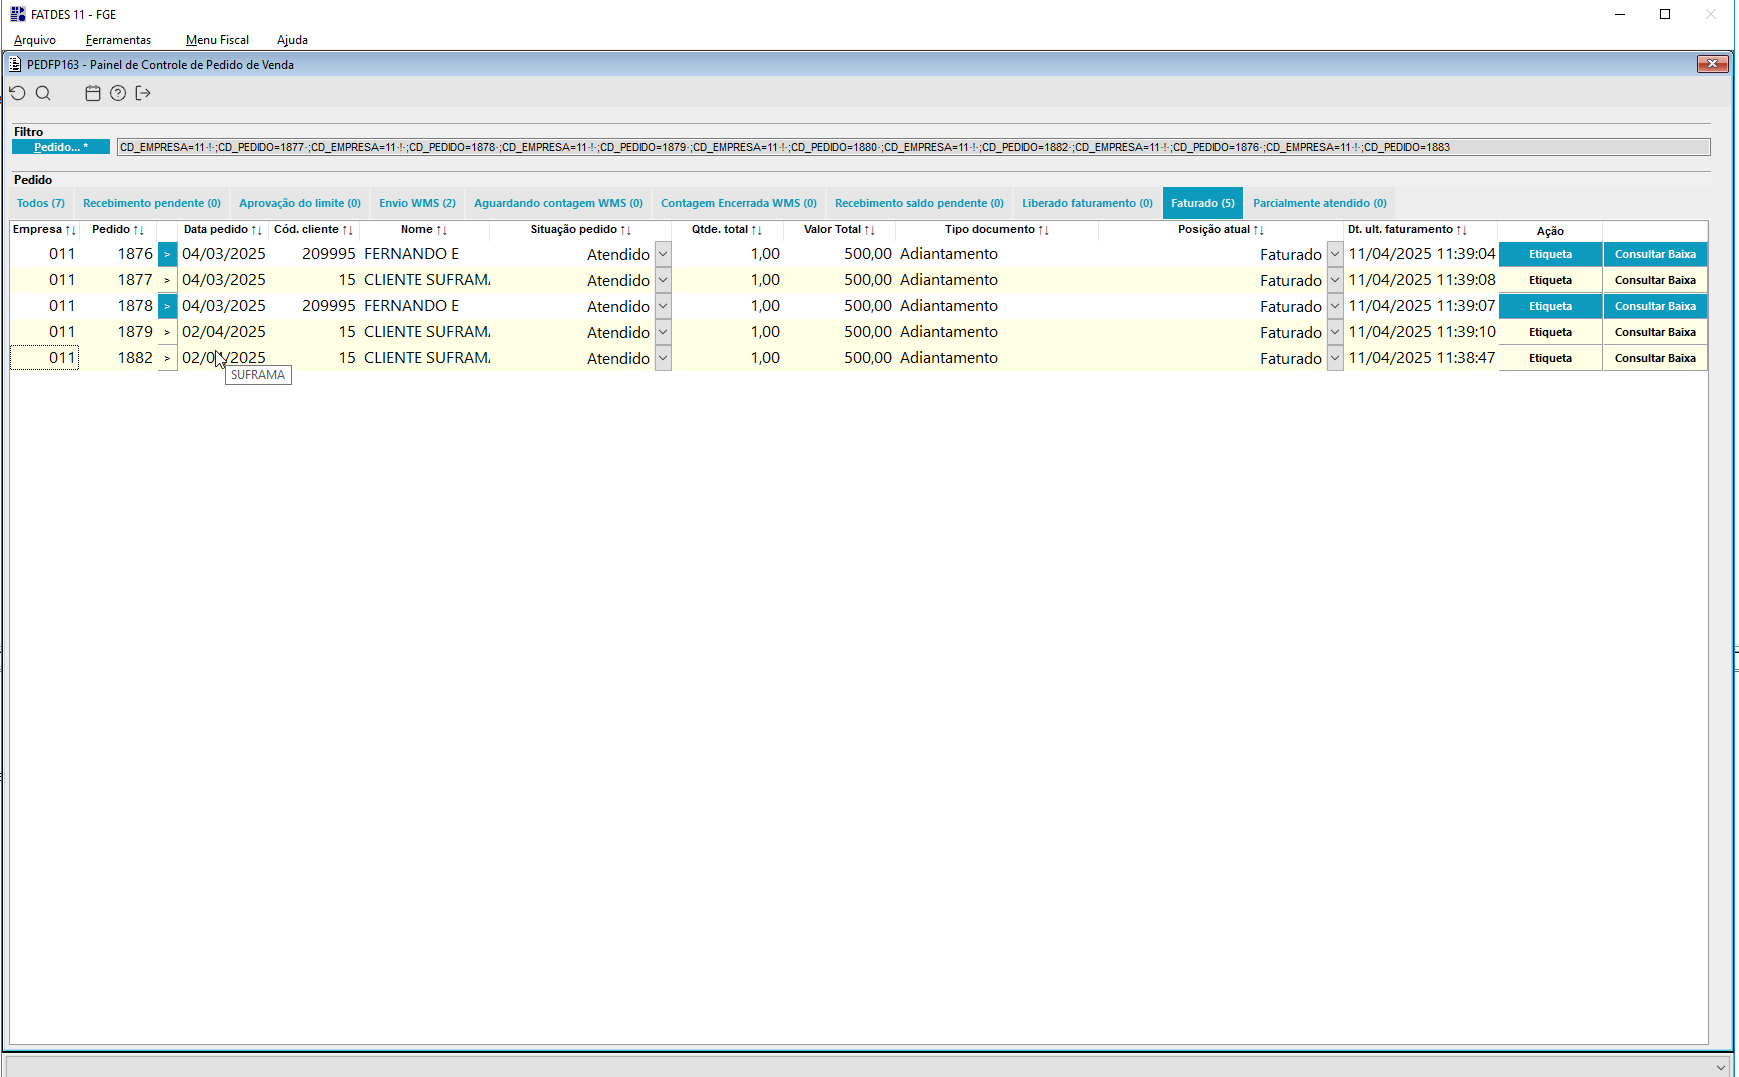
Task: Click the expand arrow button for pedido 1876
Action: (167, 254)
